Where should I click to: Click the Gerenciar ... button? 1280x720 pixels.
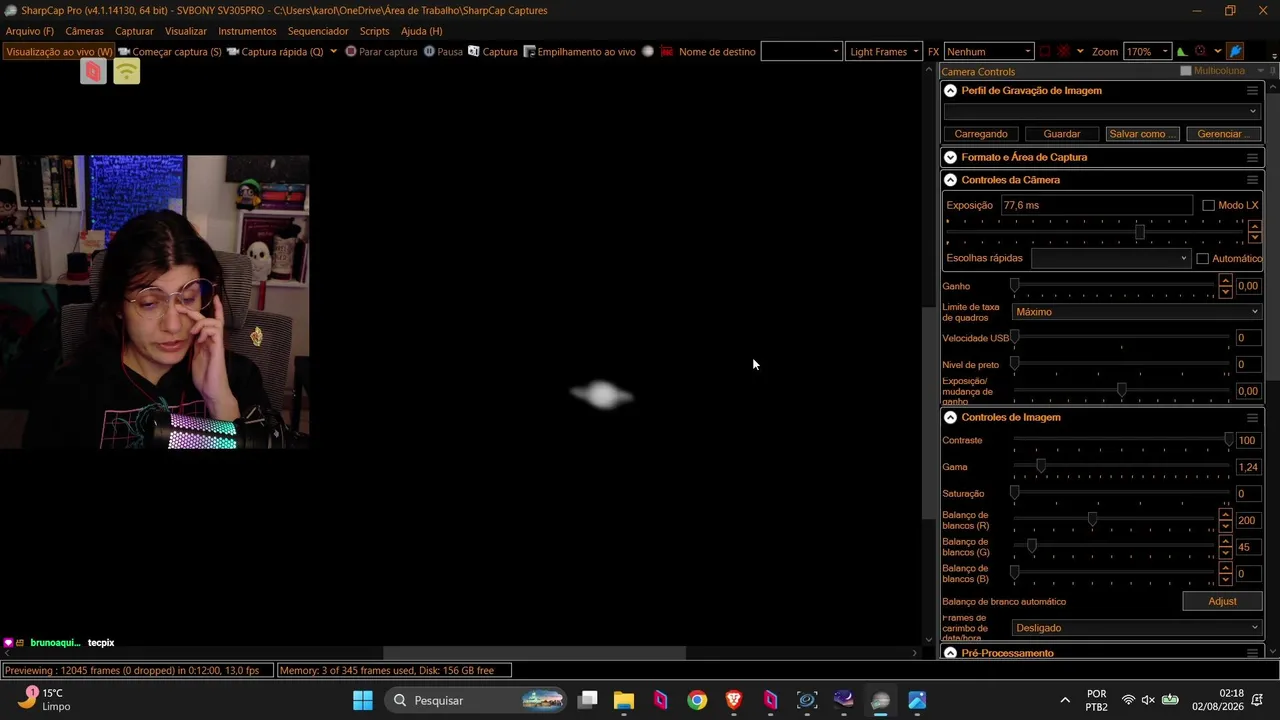click(x=1222, y=133)
